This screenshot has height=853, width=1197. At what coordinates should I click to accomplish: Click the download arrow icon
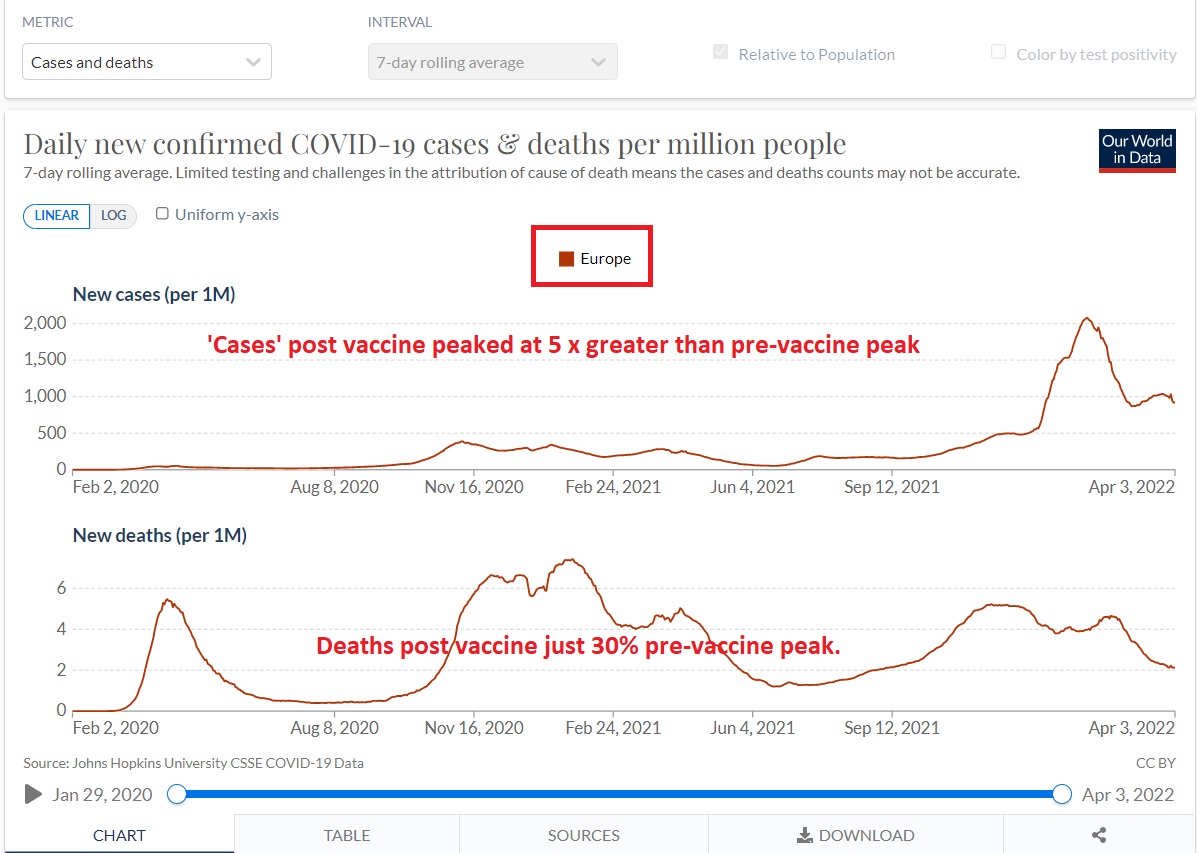(x=804, y=835)
